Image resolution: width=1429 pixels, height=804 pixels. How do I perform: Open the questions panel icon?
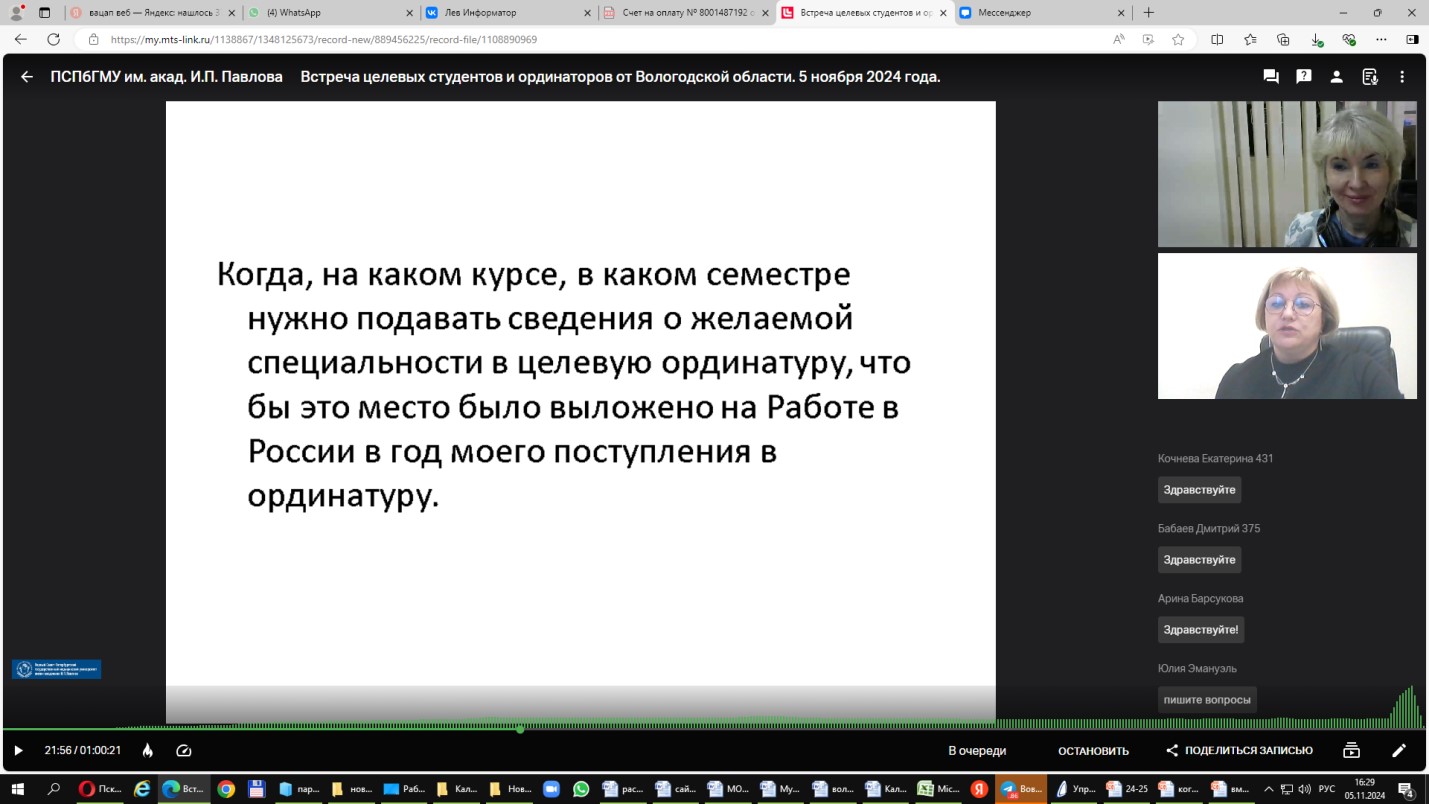tap(1304, 77)
